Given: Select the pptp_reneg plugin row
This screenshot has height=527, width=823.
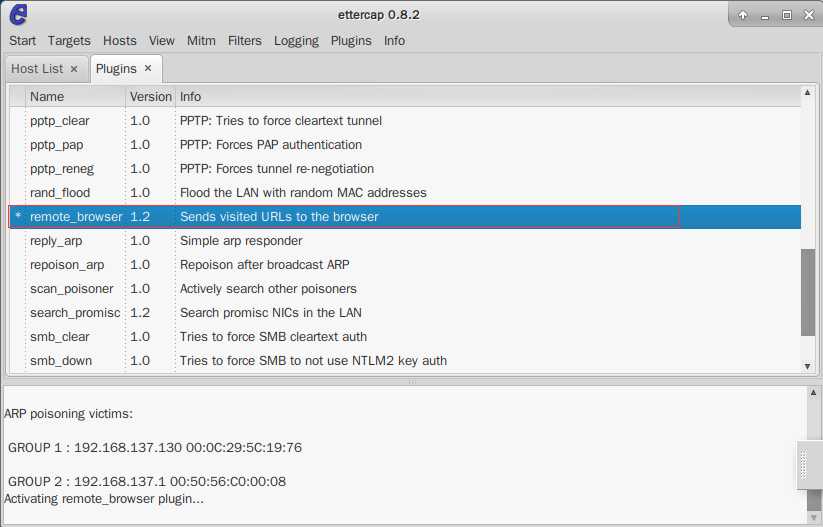Looking at the screenshot, I should pyautogui.click(x=405, y=169).
